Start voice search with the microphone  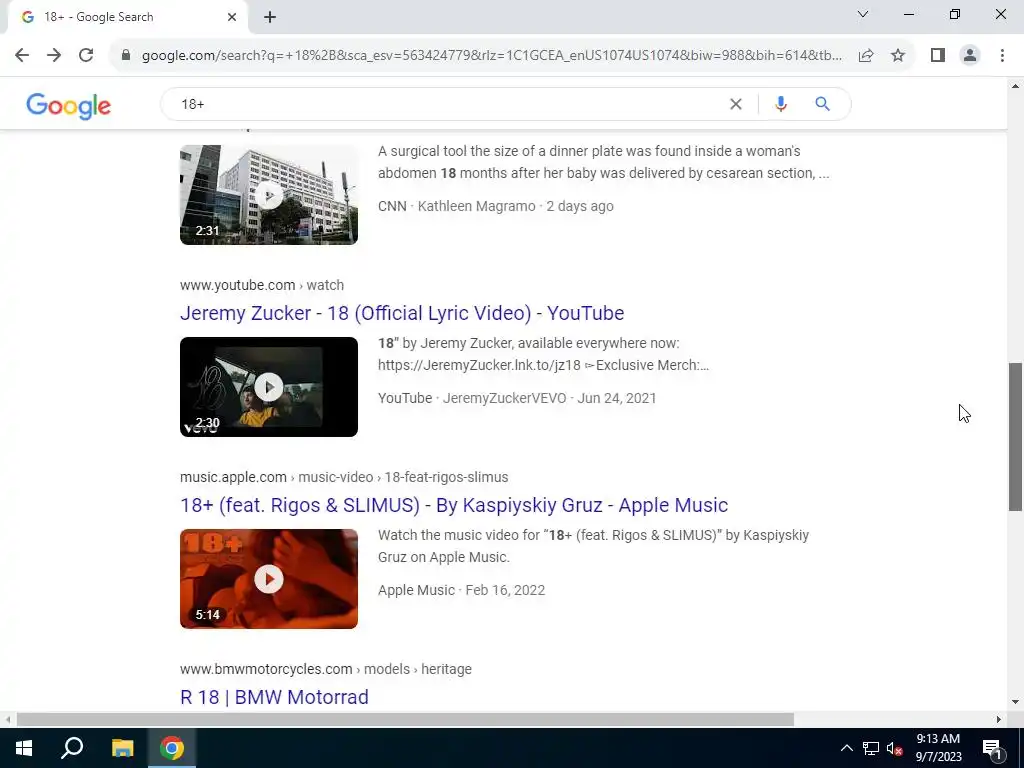coord(780,104)
